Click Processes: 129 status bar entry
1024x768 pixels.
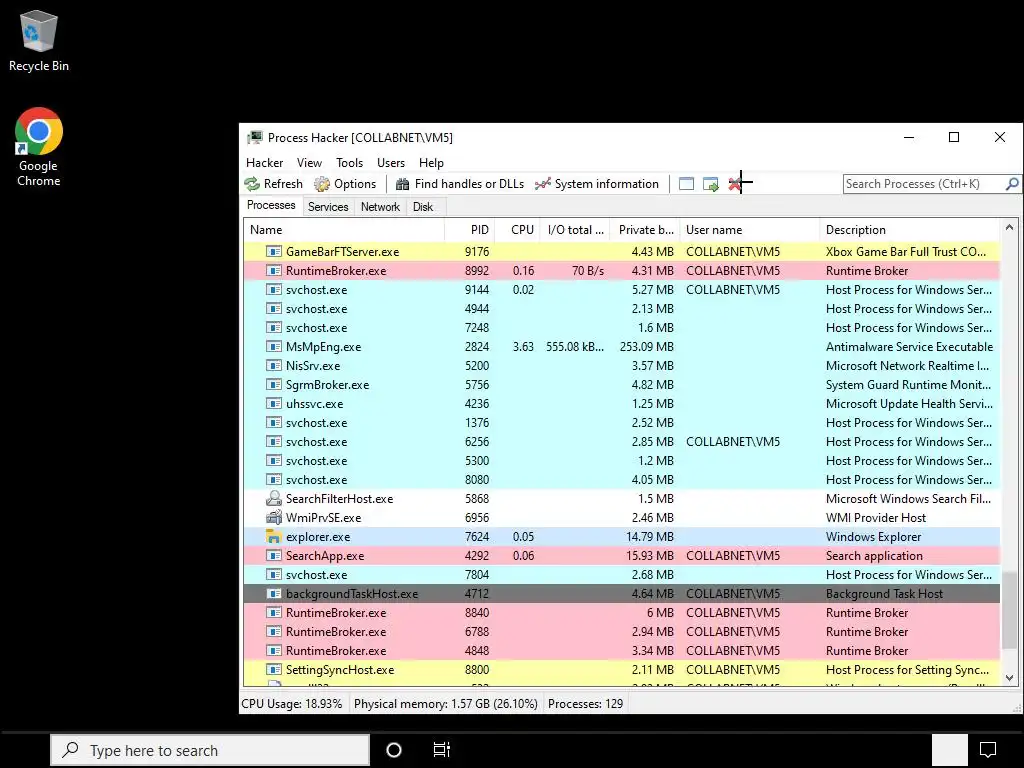click(x=585, y=704)
